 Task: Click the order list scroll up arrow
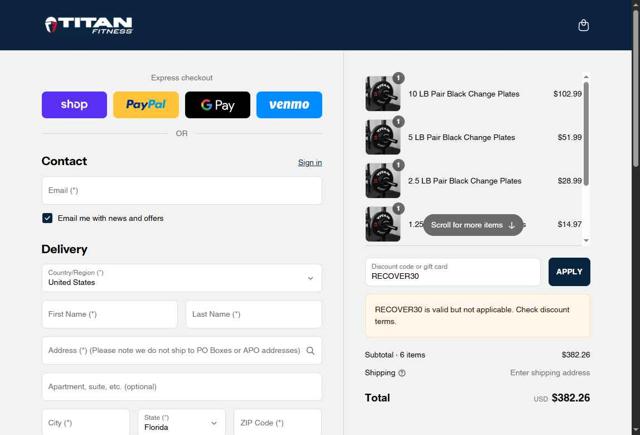coord(586,77)
